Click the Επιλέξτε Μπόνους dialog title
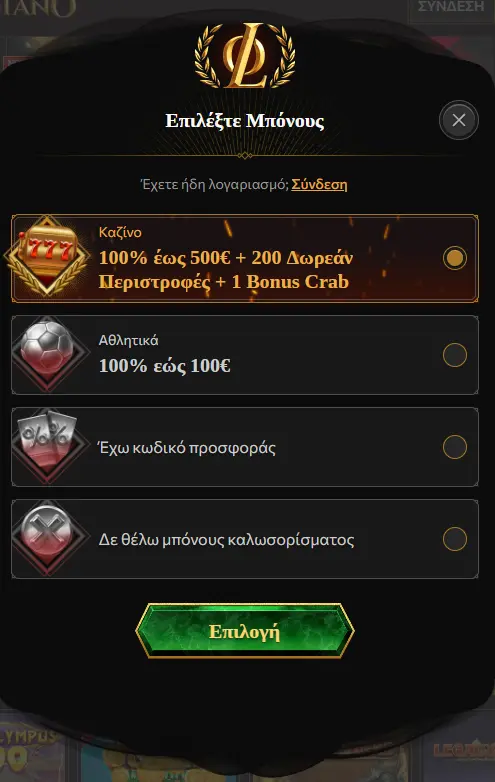Screen dimensions: 495x782 pyautogui.click(x=245, y=121)
